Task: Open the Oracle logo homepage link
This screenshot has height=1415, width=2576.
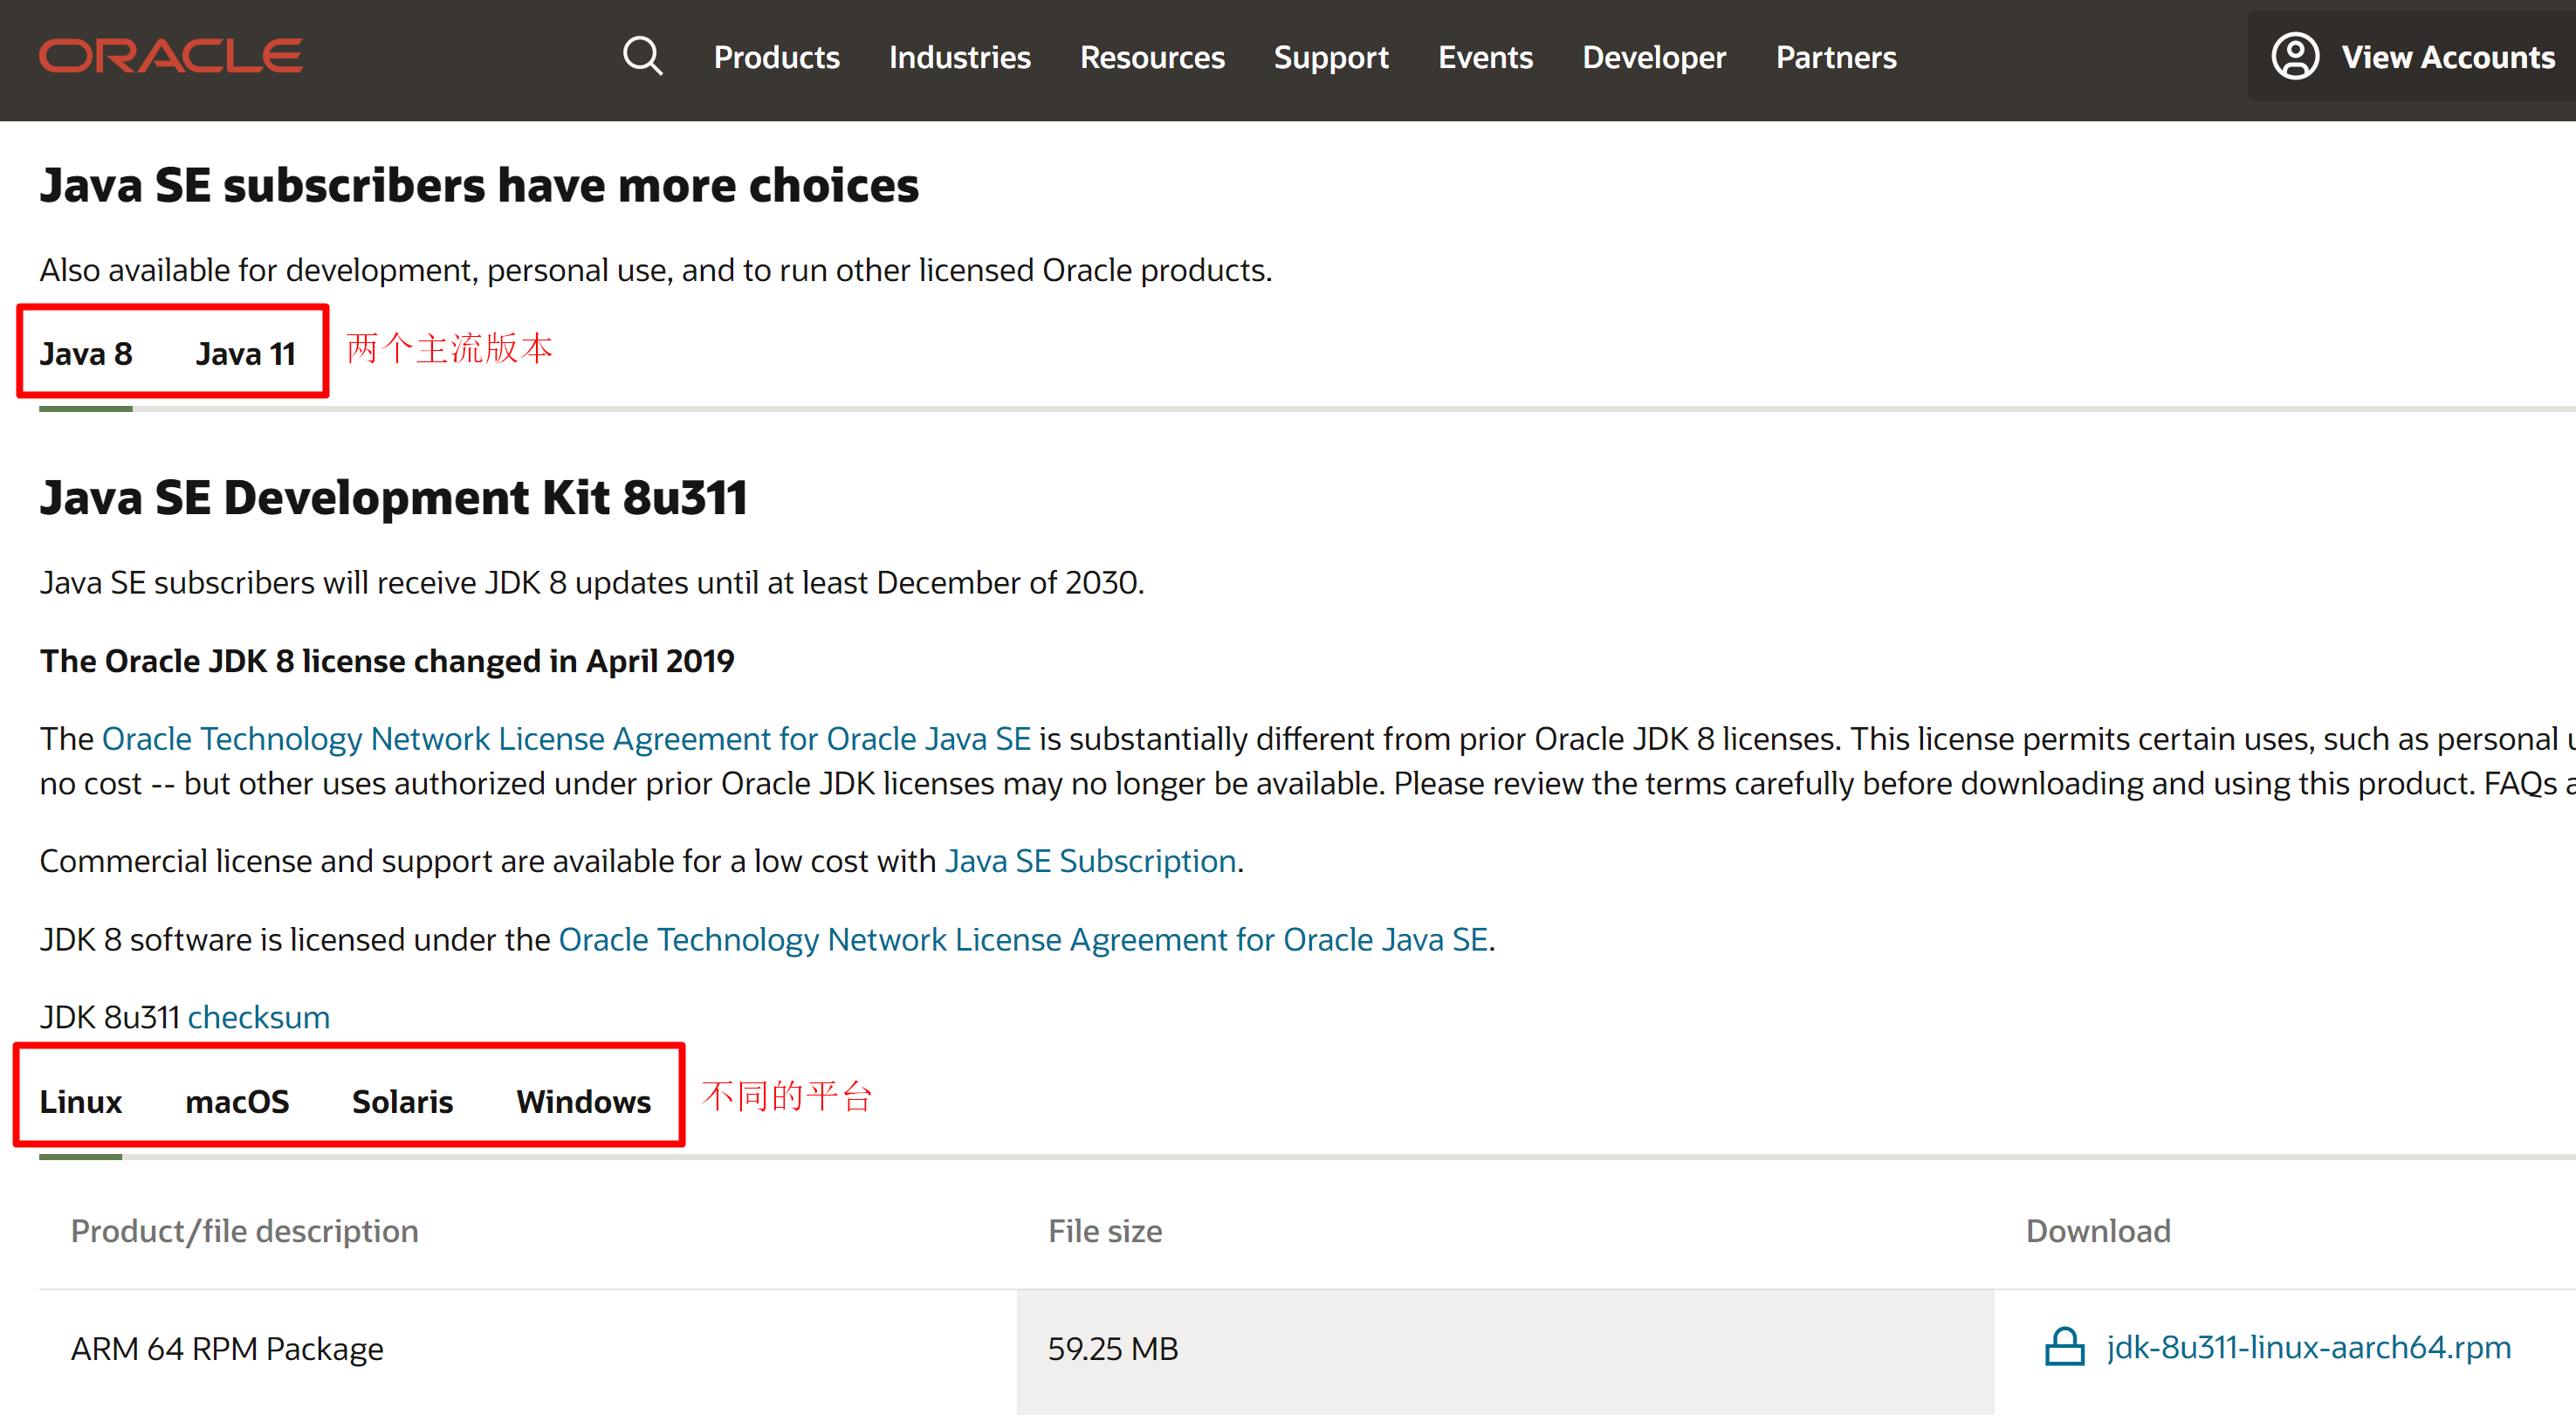Action: [171, 56]
